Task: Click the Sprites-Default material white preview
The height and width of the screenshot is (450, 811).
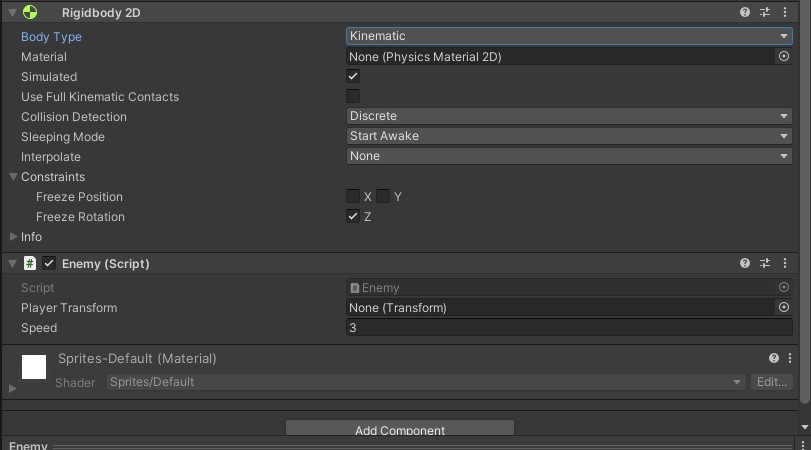Action: point(34,367)
